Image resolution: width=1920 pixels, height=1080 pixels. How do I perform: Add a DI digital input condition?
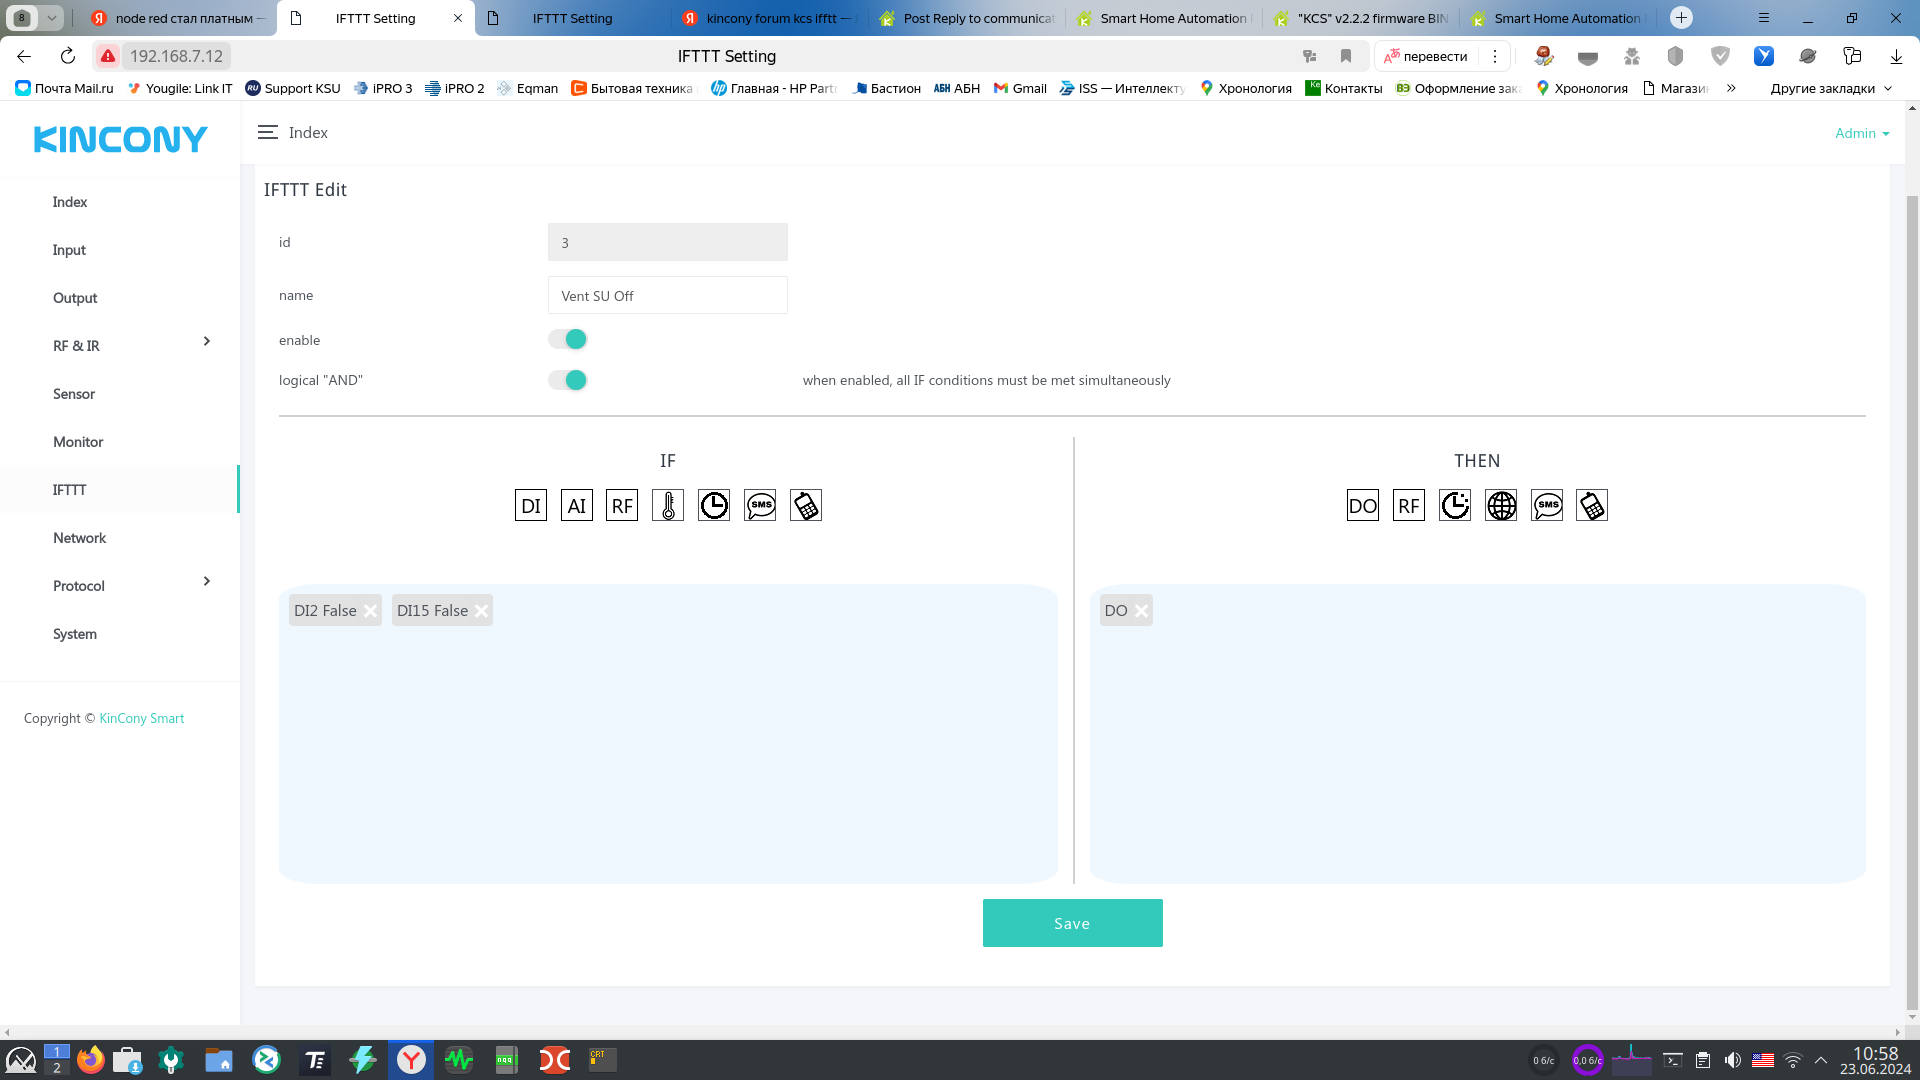[530, 505]
